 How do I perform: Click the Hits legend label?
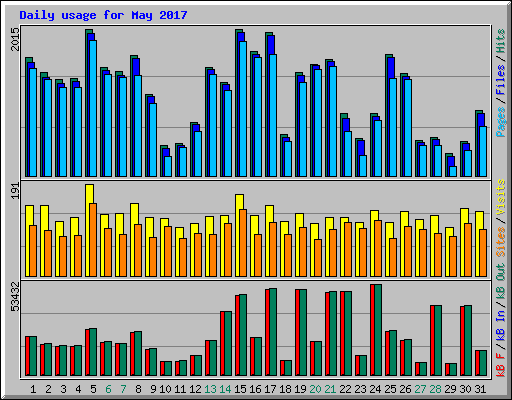click(500, 41)
